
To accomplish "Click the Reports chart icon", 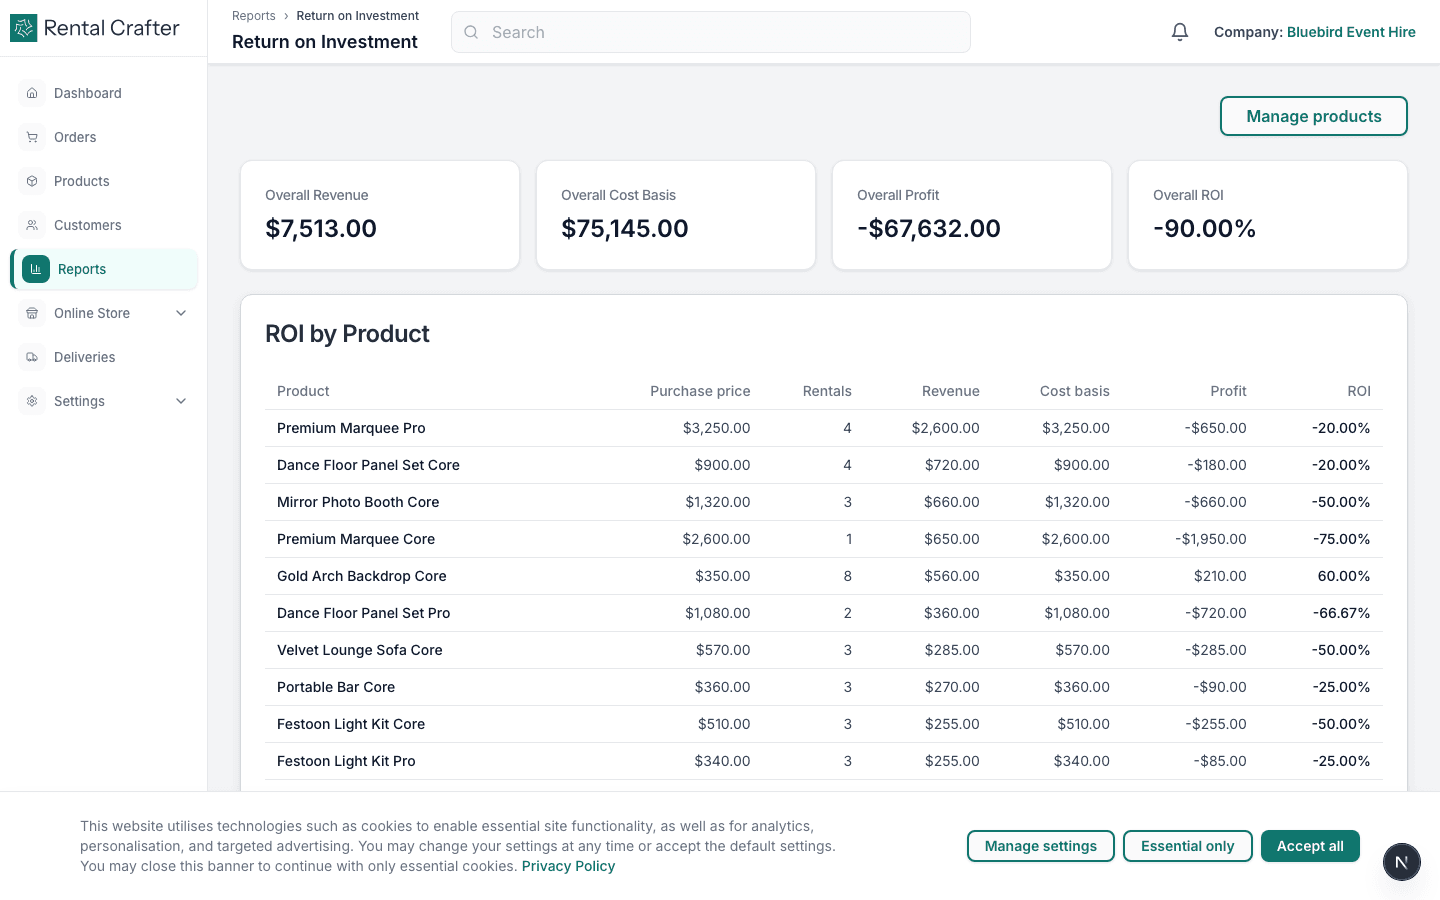I will pos(36,269).
